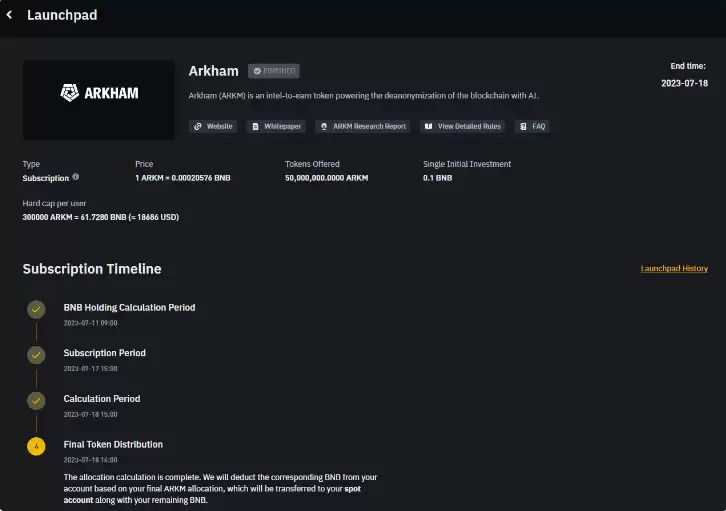The height and width of the screenshot is (511, 726).
Task: Click the BNB Holding Calculation Period checkmark
Action: point(36,310)
